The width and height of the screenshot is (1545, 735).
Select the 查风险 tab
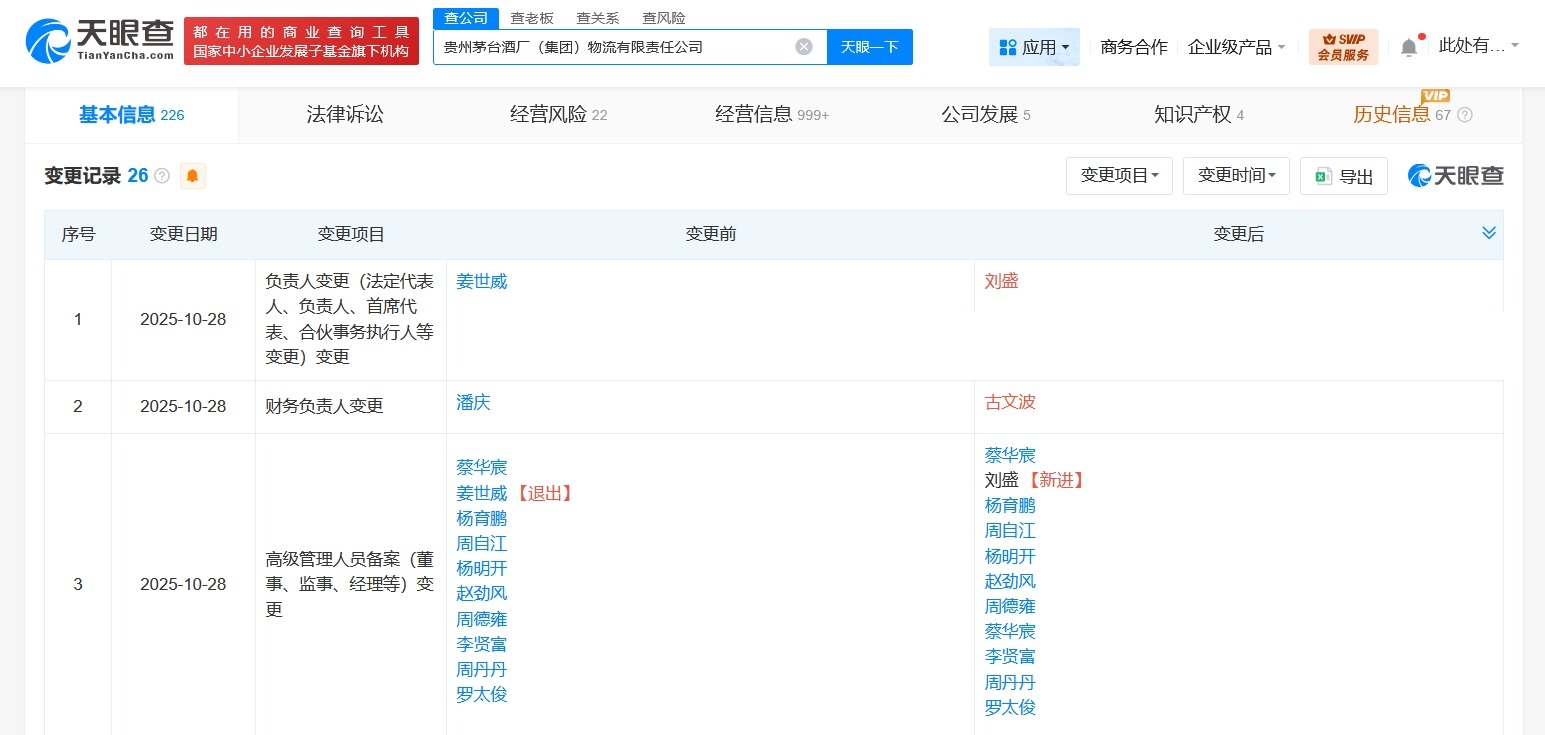663,17
